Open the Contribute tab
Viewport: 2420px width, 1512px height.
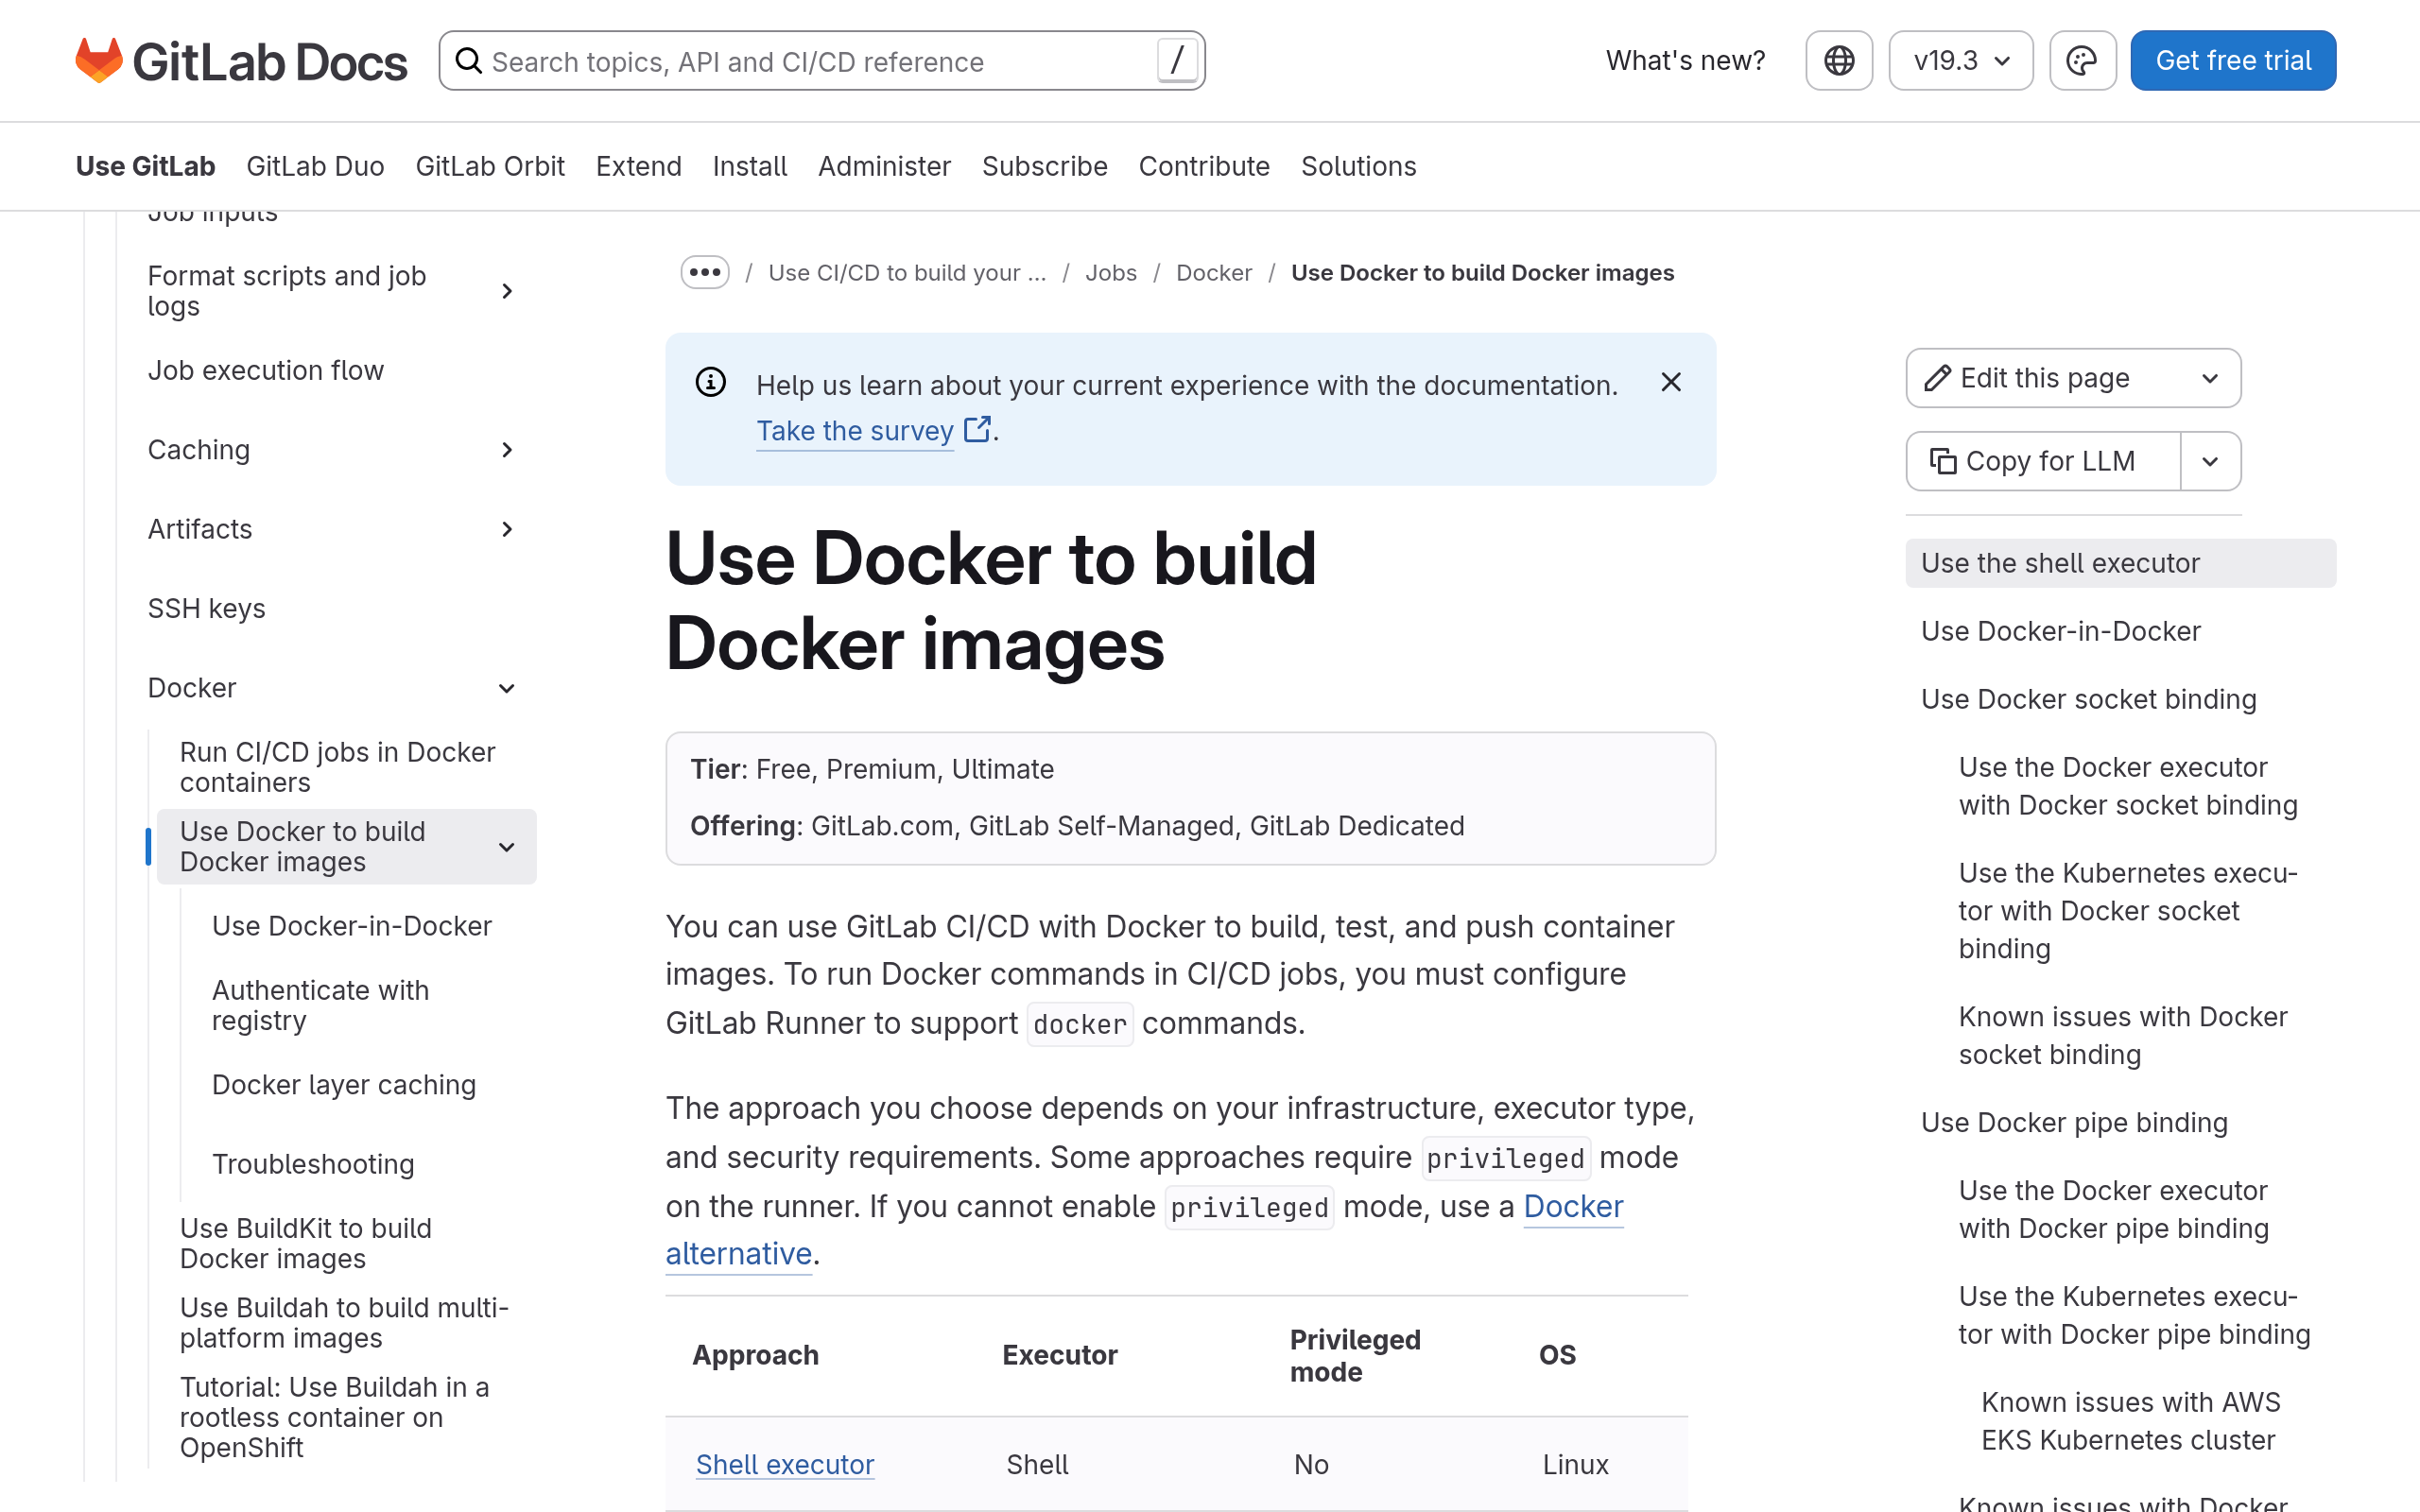1204,166
